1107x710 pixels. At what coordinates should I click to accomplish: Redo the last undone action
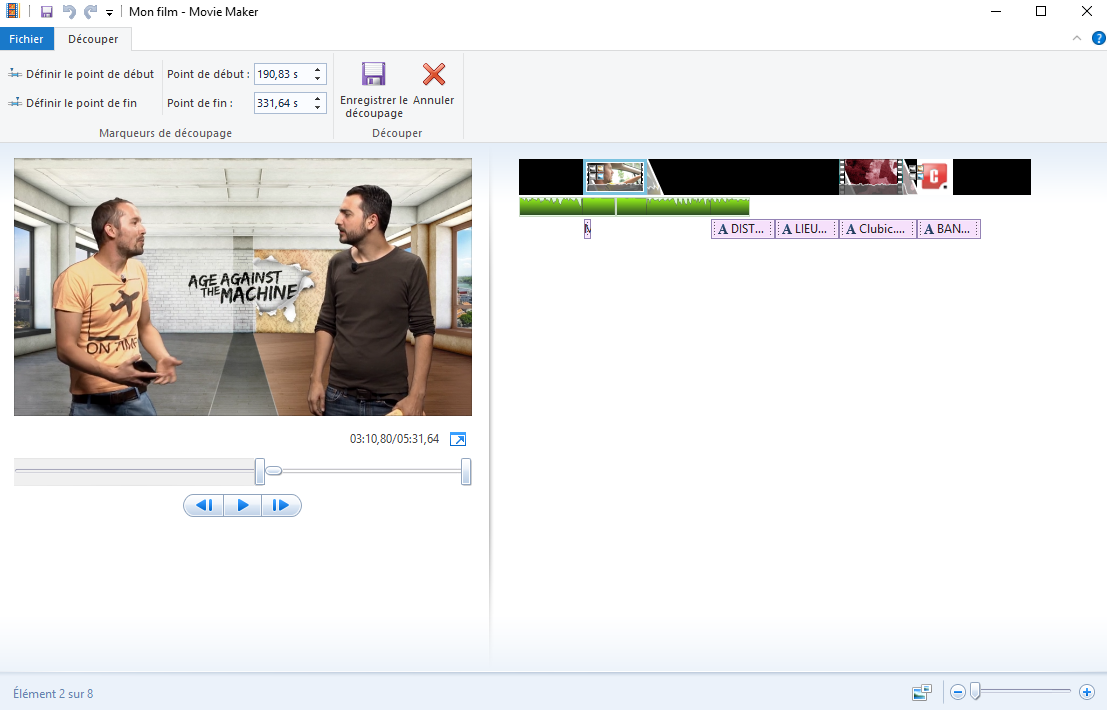(90, 12)
